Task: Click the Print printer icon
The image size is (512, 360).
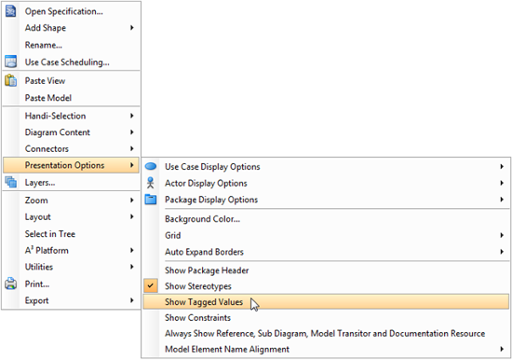Action: tap(11, 284)
